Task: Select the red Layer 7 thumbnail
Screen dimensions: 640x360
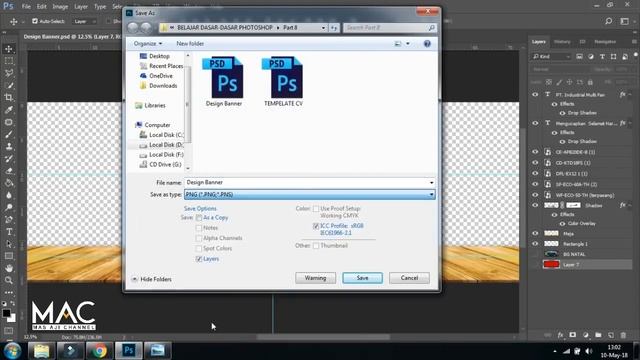Action: pyautogui.click(x=551, y=264)
